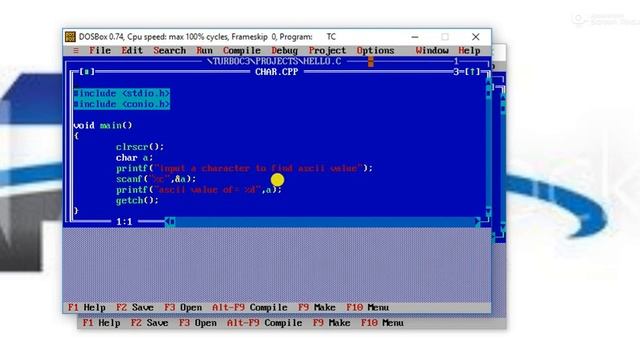The height and width of the screenshot is (360, 640).
Task: Click the getch(); statement
Action: point(137,200)
